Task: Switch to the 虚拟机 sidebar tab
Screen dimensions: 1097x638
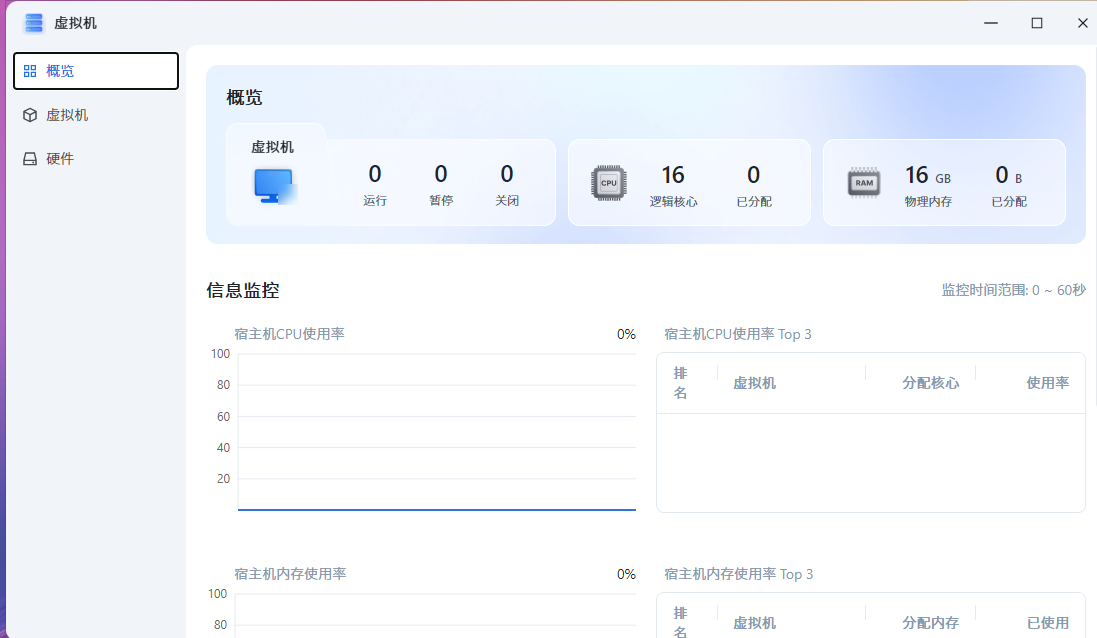Action: [x=67, y=115]
